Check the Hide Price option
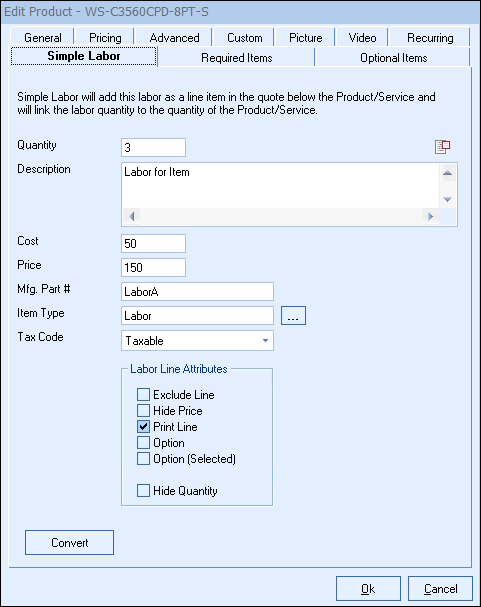 coord(143,410)
